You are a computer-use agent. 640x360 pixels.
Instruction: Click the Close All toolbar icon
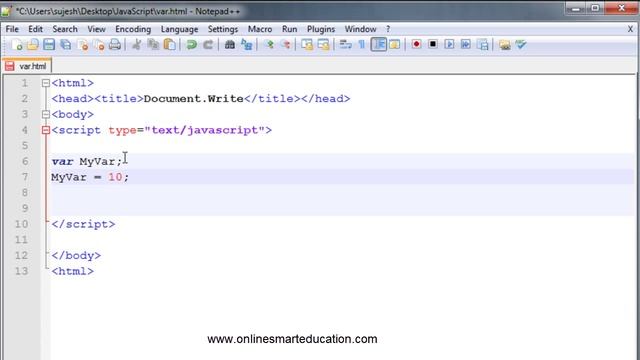(99, 44)
